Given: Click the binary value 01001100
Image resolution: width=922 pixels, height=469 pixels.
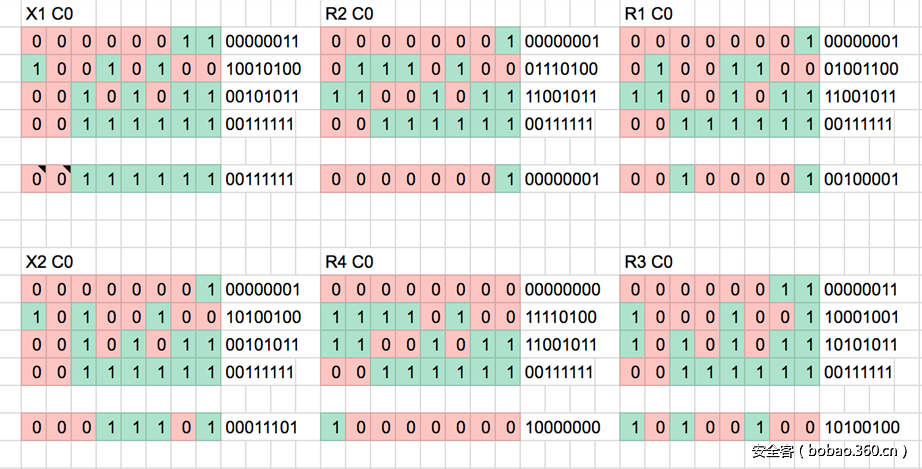Looking at the screenshot, I should 861,69.
